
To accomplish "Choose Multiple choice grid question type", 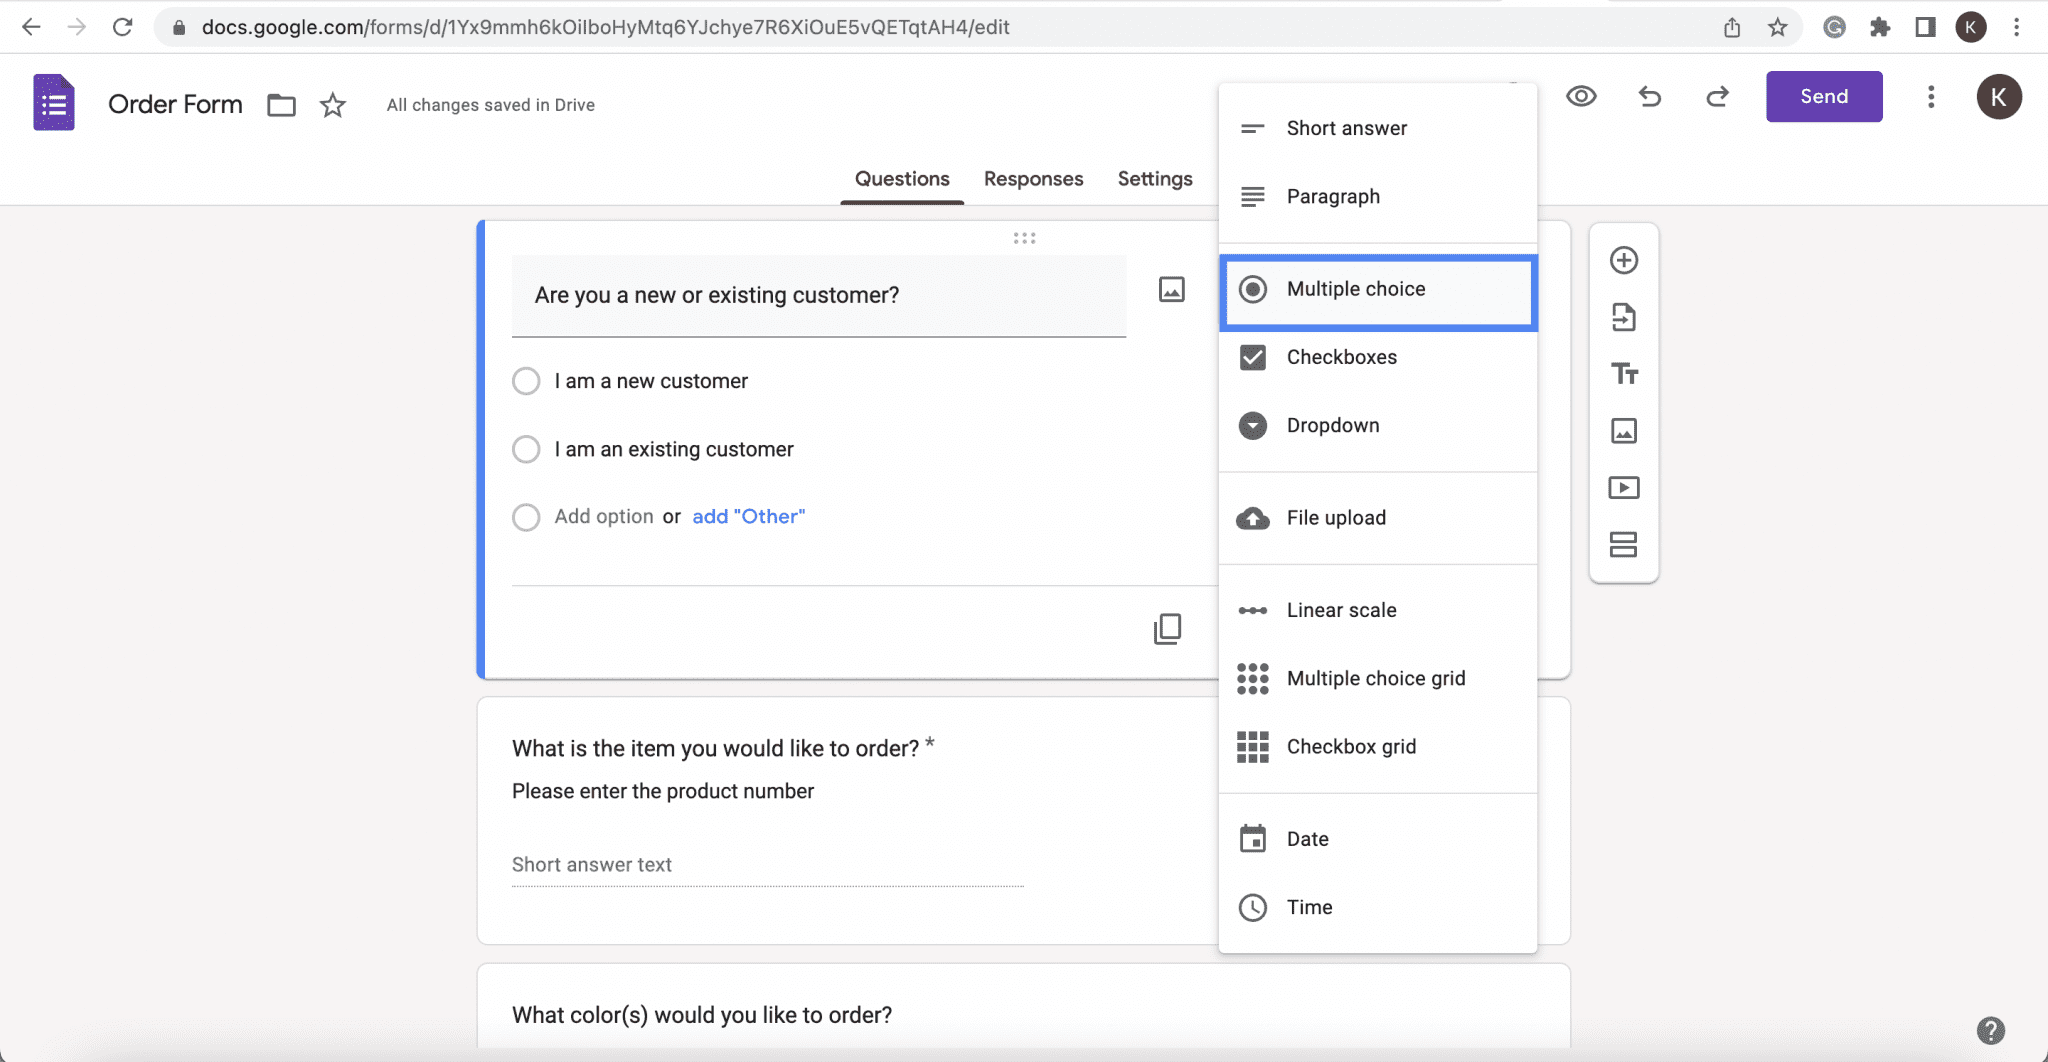I will click(x=1378, y=678).
